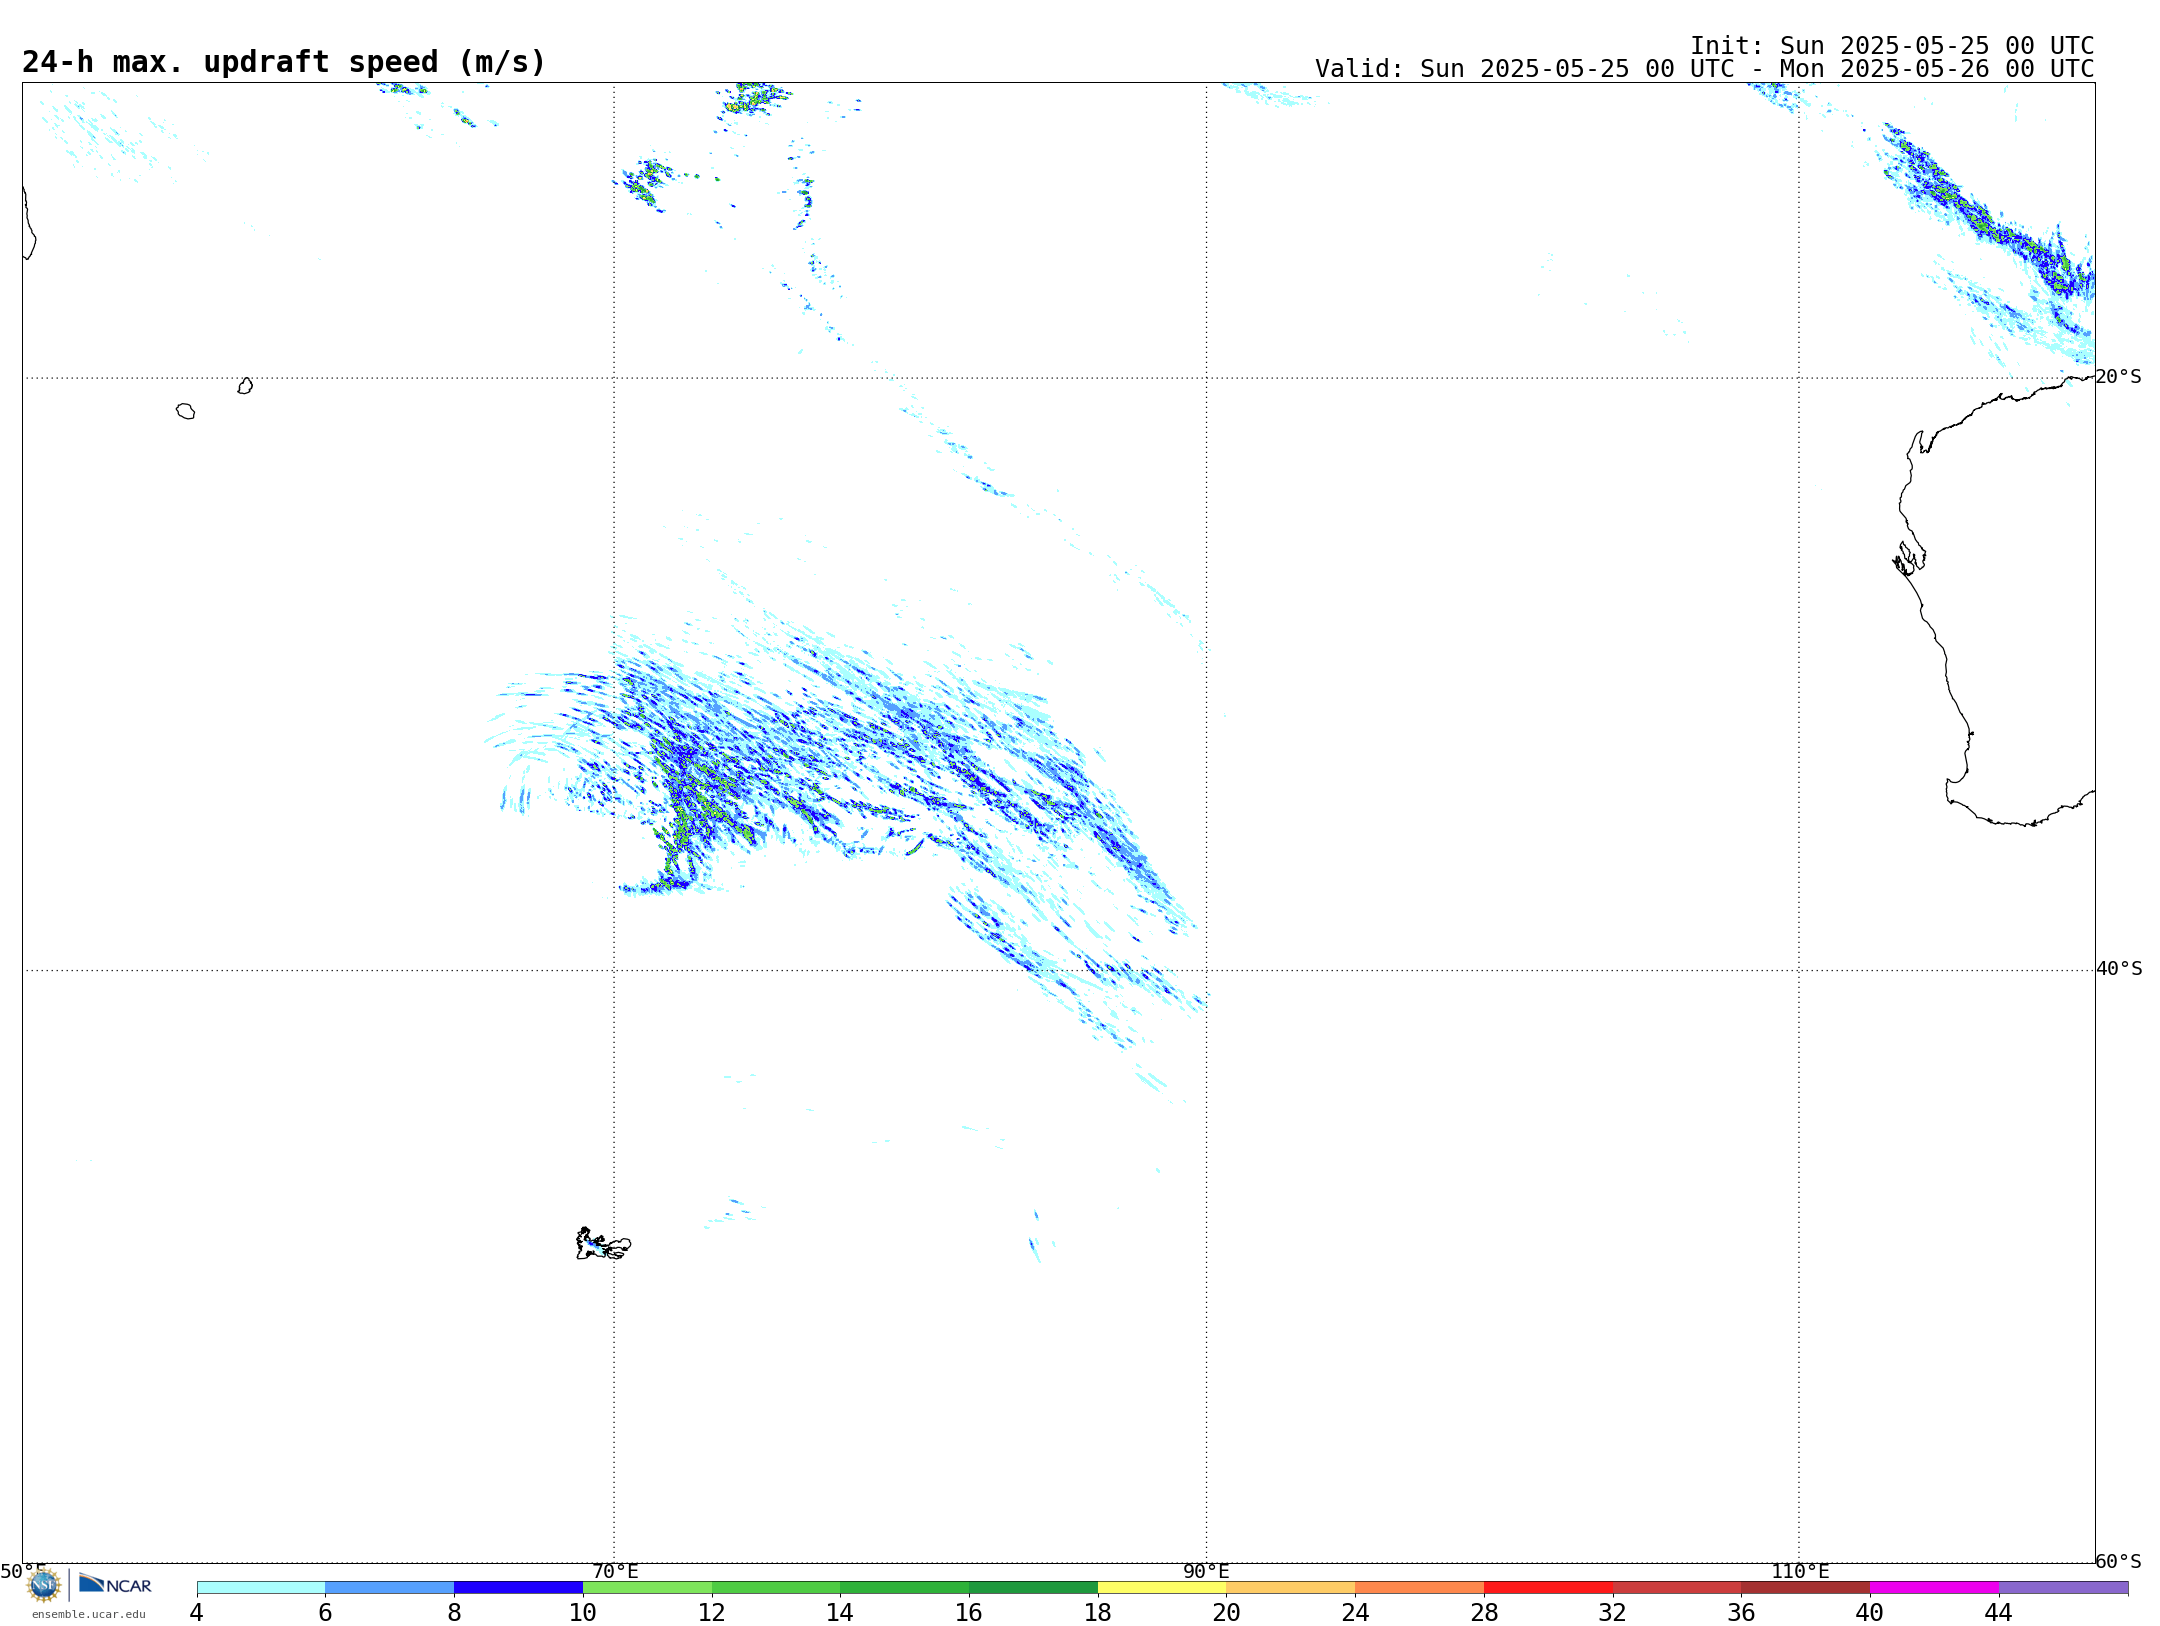The image size is (2160, 1626).
Task: Click the 50°E longitude label
Action: [23, 1571]
